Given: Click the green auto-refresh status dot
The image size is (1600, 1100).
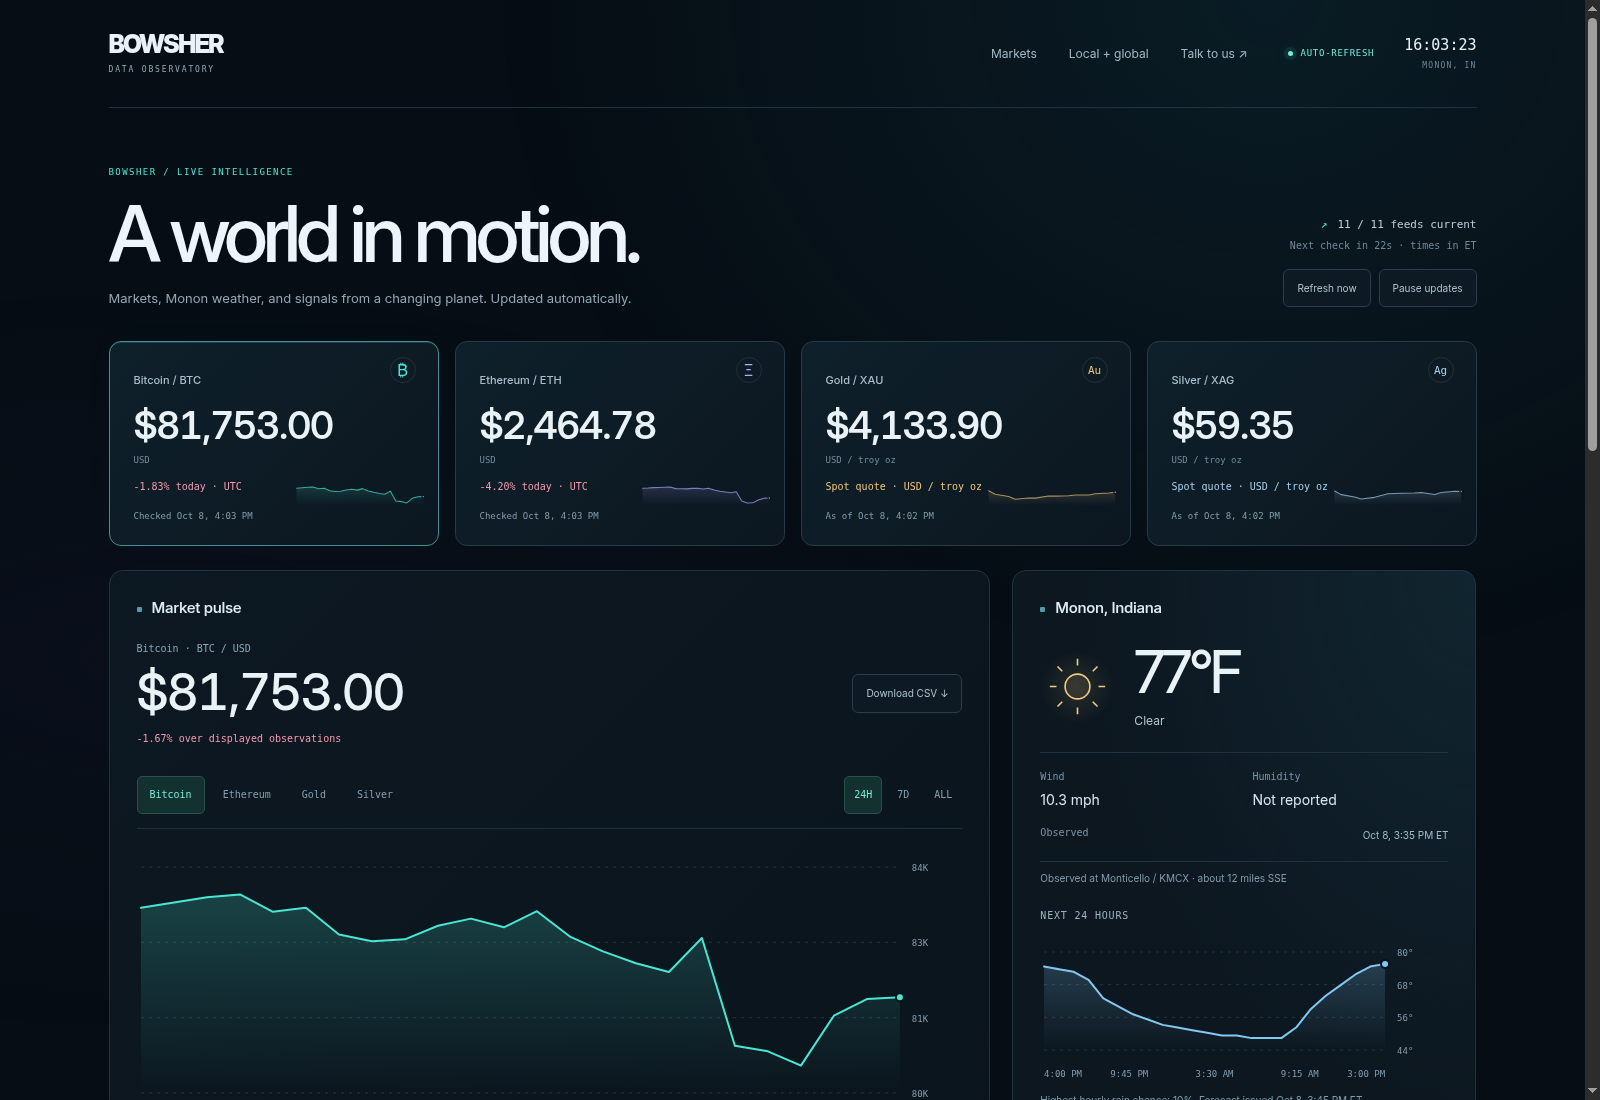Looking at the screenshot, I should 1290,53.
